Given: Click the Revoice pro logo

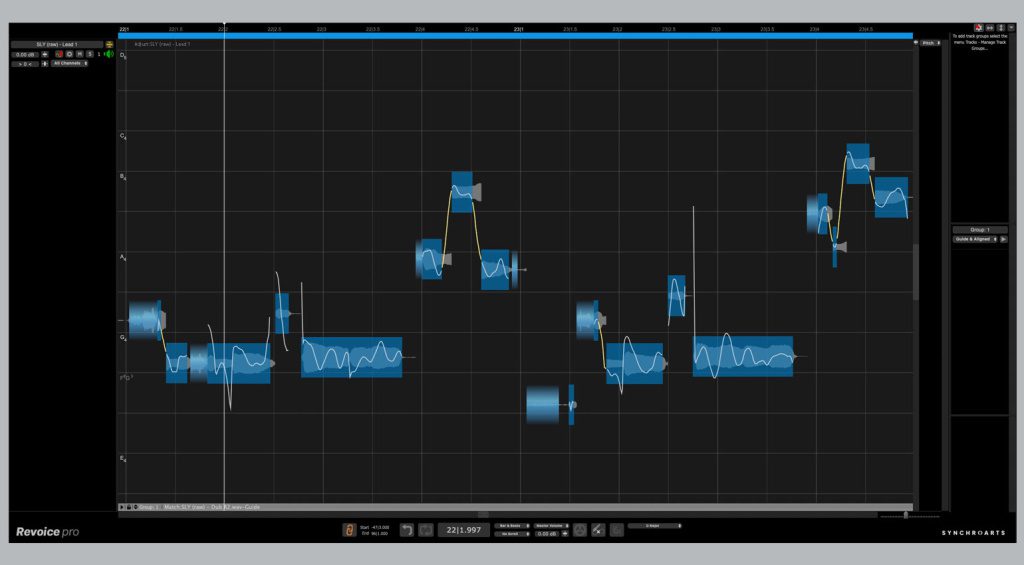Looking at the screenshot, I should [x=48, y=532].
